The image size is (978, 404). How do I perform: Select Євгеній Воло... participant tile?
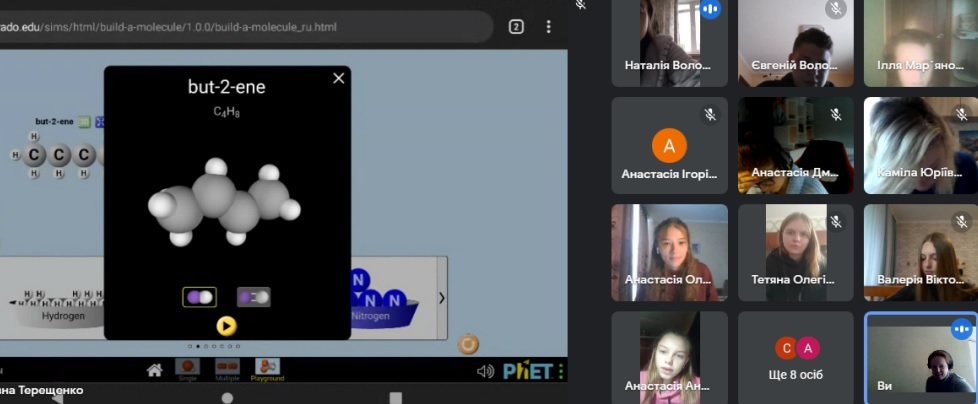795,43
